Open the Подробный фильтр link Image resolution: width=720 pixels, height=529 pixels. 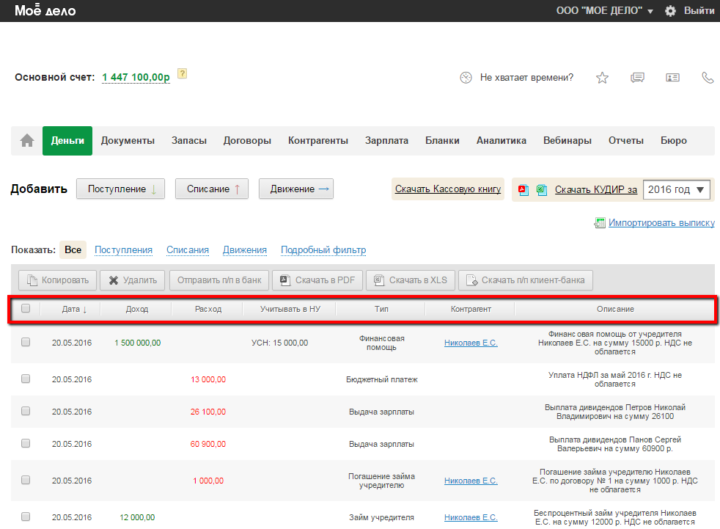(323, 250)
